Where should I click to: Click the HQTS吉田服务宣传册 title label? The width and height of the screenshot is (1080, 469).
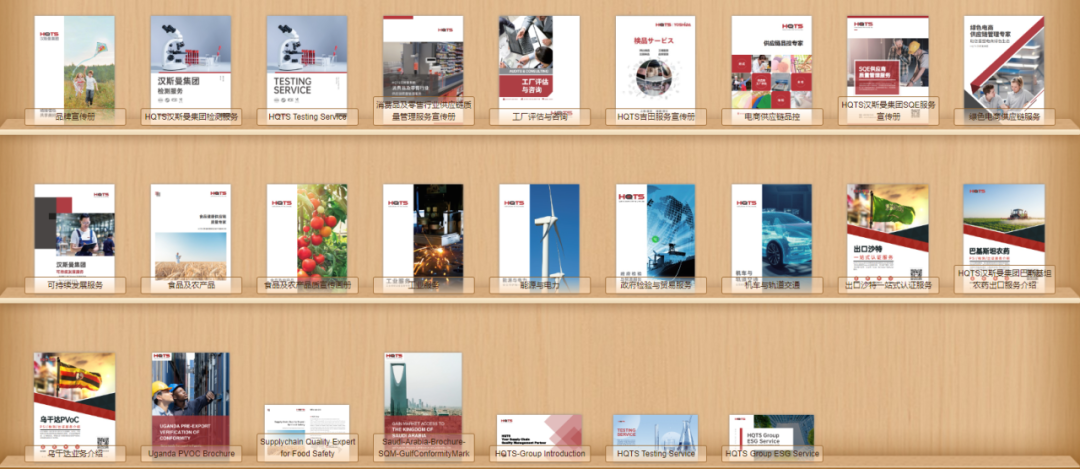pos(656,117)
